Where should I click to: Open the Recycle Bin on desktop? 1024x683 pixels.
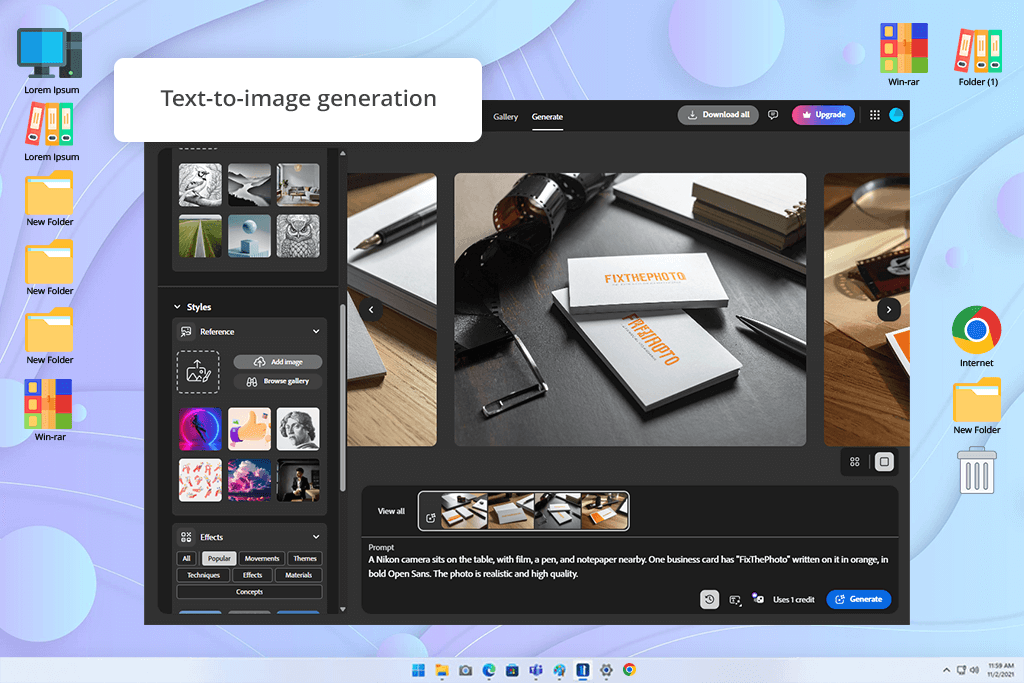[x=977, y=470]
